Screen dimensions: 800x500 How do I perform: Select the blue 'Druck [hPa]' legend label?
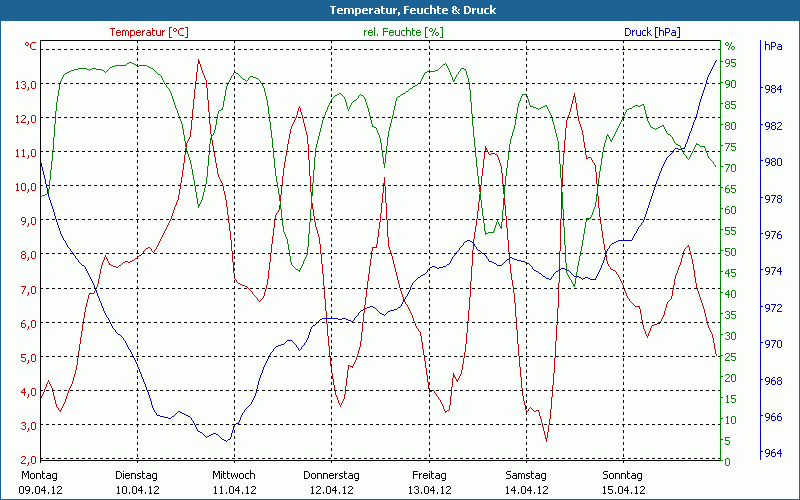(x=652, y=32)
